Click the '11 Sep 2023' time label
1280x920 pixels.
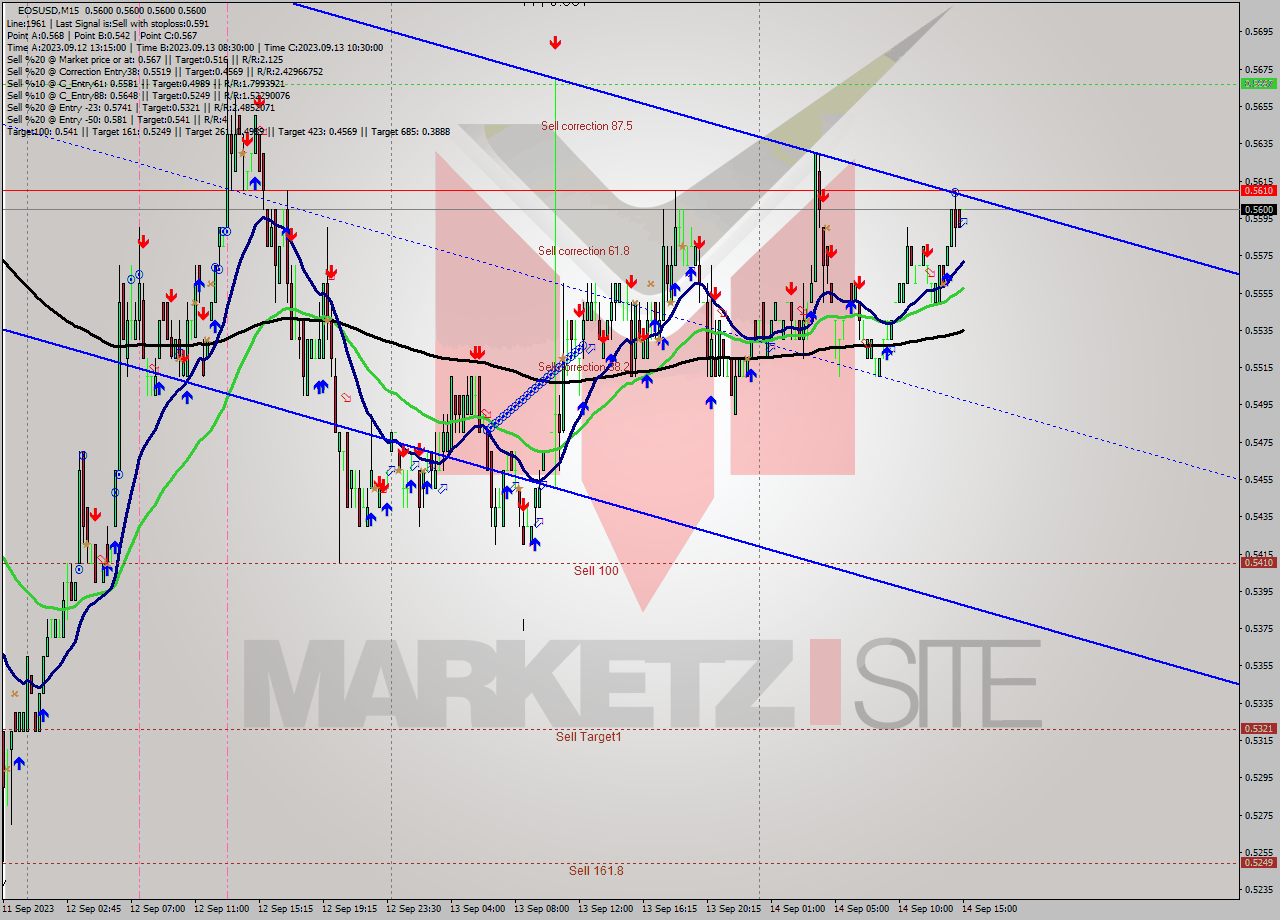coord(29,909)
